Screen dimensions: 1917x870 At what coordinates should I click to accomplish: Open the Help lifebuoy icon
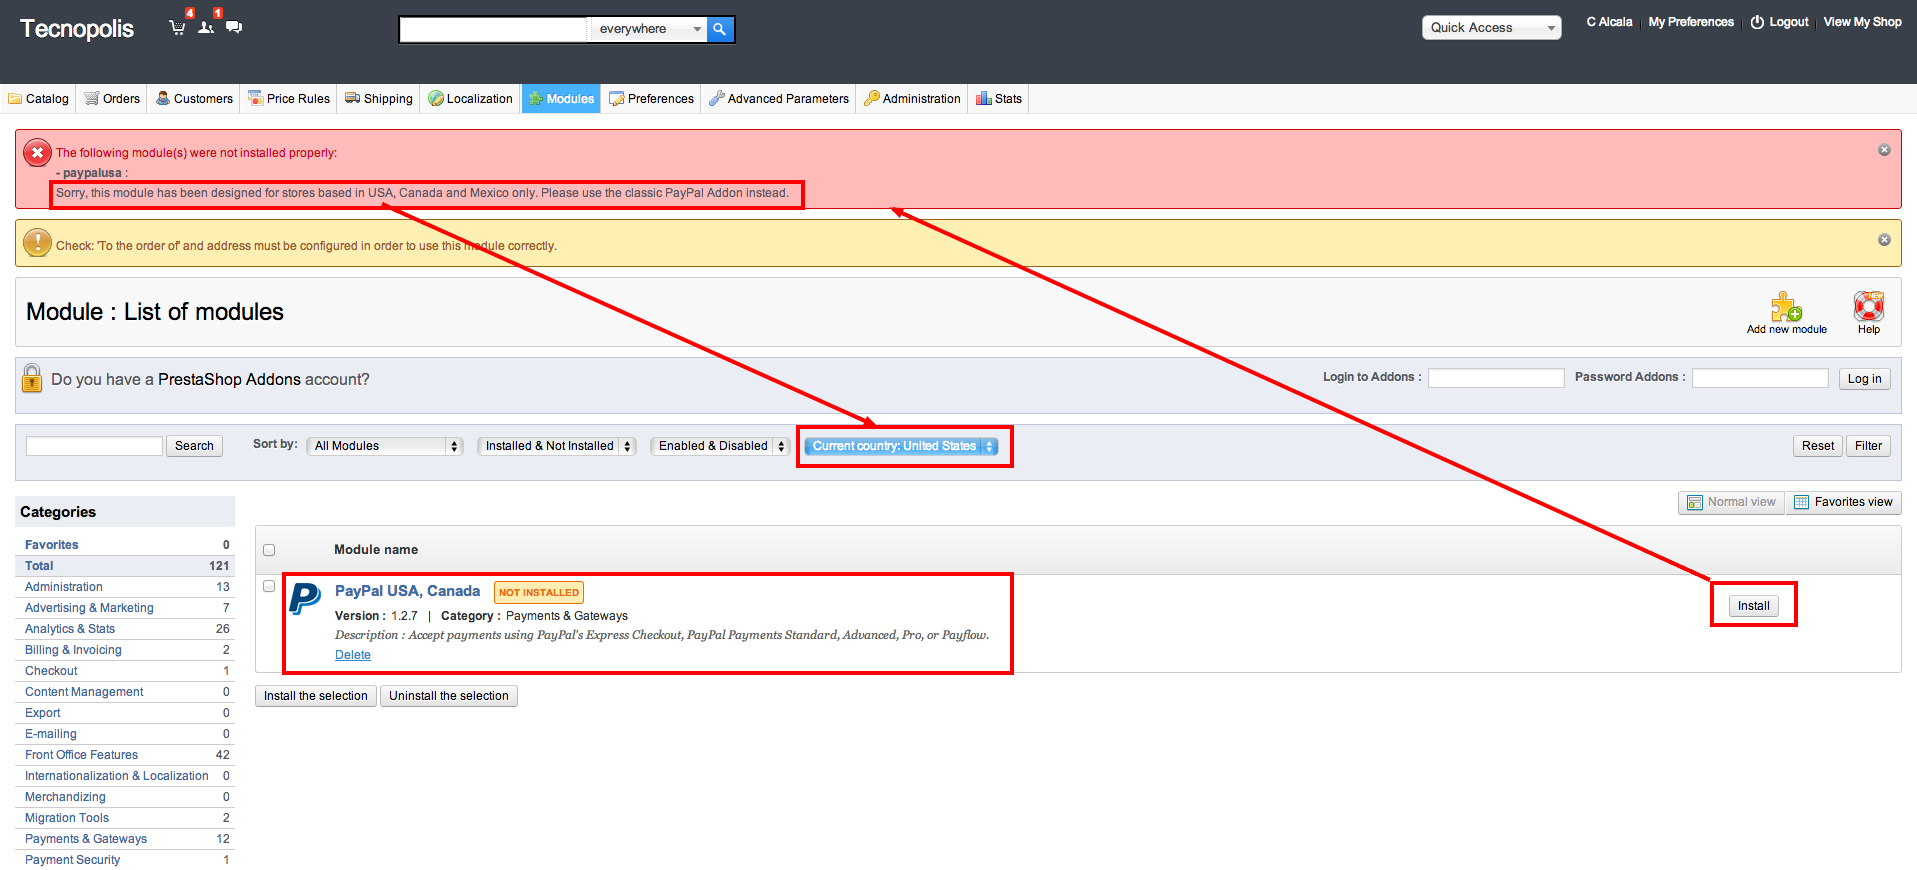tap(1868, 306)
